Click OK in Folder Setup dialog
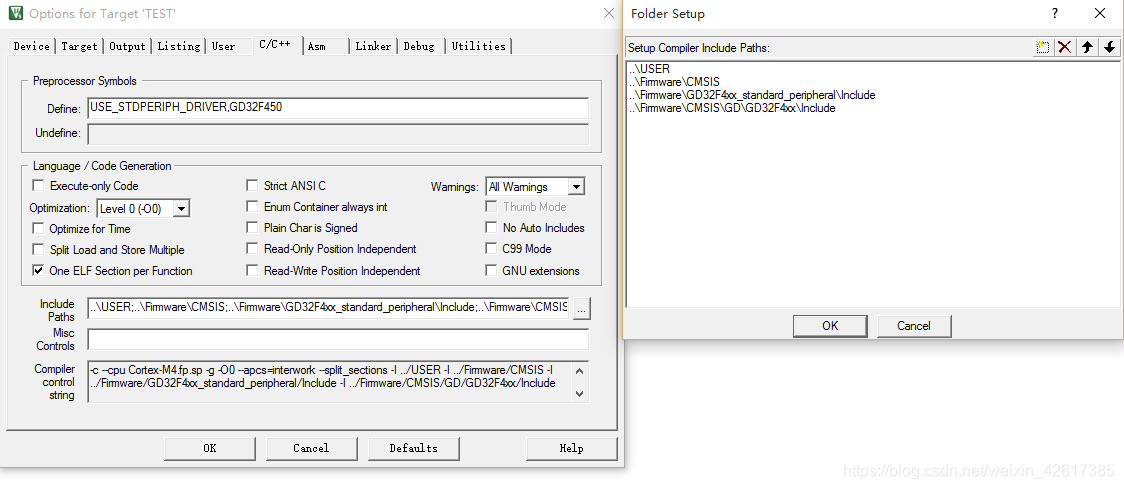 830,326
